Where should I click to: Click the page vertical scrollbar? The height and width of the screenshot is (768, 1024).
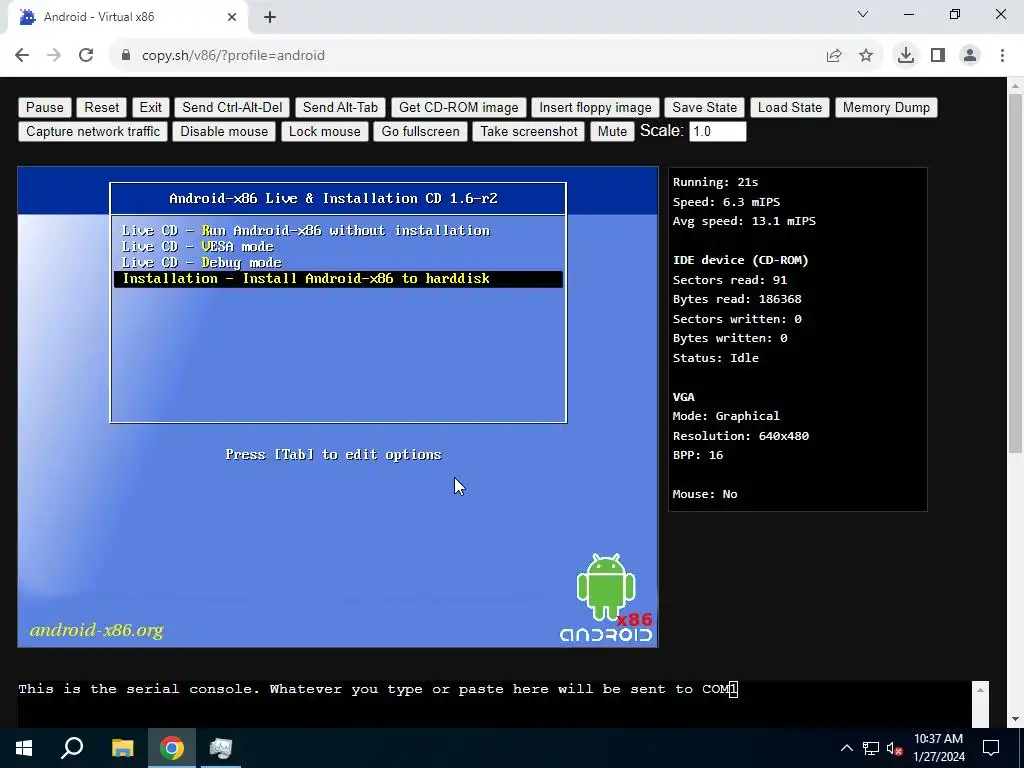pyautogui.click(x=1015, y=274)
